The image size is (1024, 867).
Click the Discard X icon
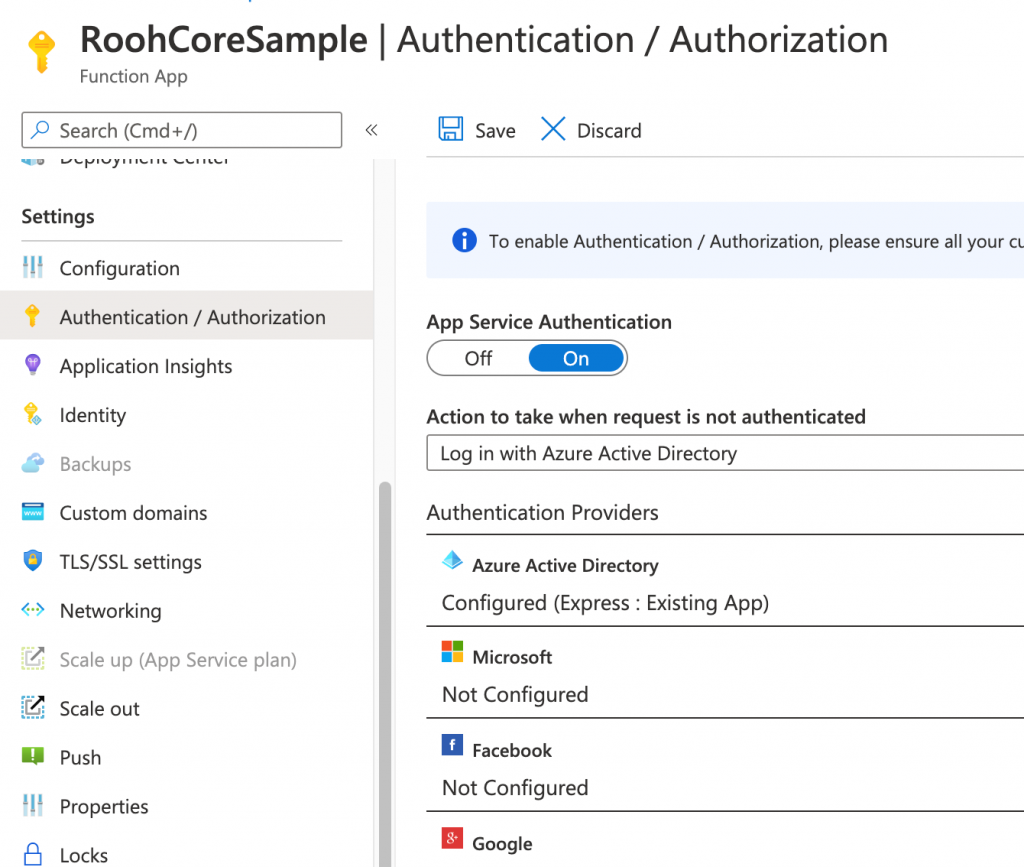click(553, 129)
